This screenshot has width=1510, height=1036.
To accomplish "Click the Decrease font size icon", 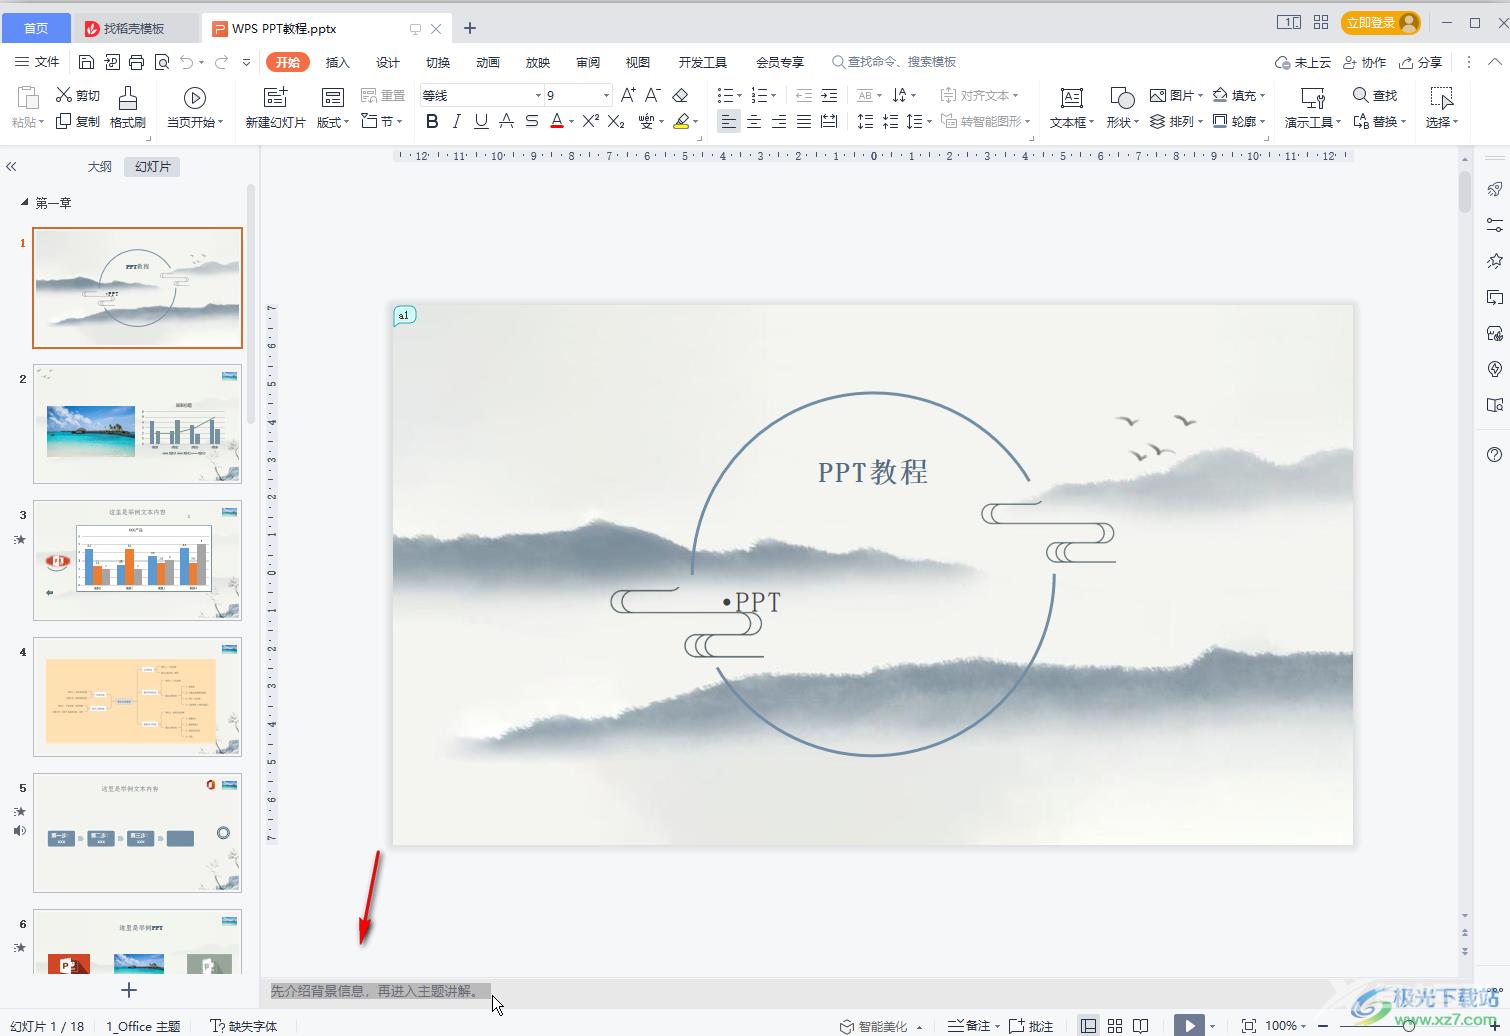I will [x=653, y=95].
